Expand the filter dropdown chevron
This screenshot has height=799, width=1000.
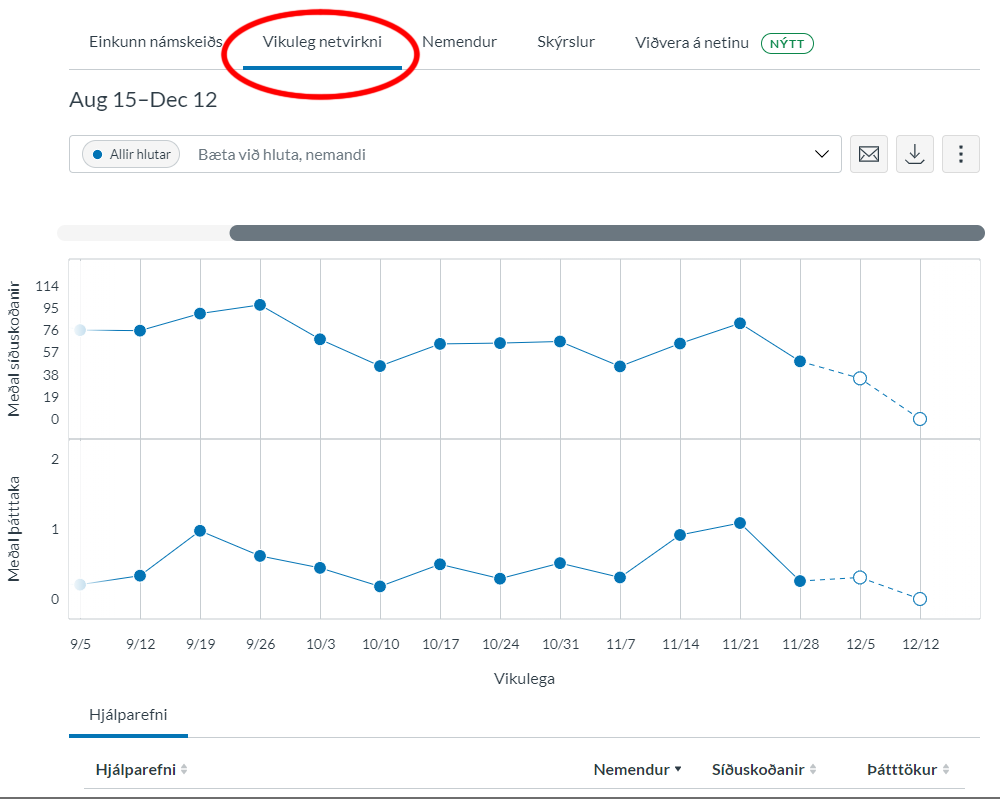pyautogui.click(x=822, y=154)
